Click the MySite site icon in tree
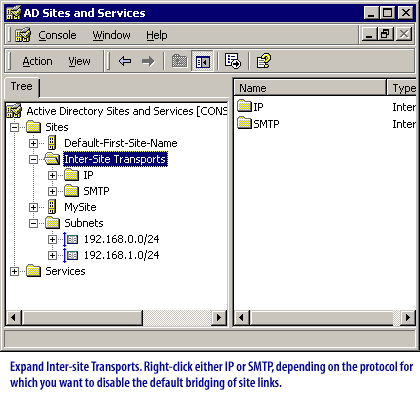This screenshot has height=400, width=420. pyautogui.click(x=52, y=207)
